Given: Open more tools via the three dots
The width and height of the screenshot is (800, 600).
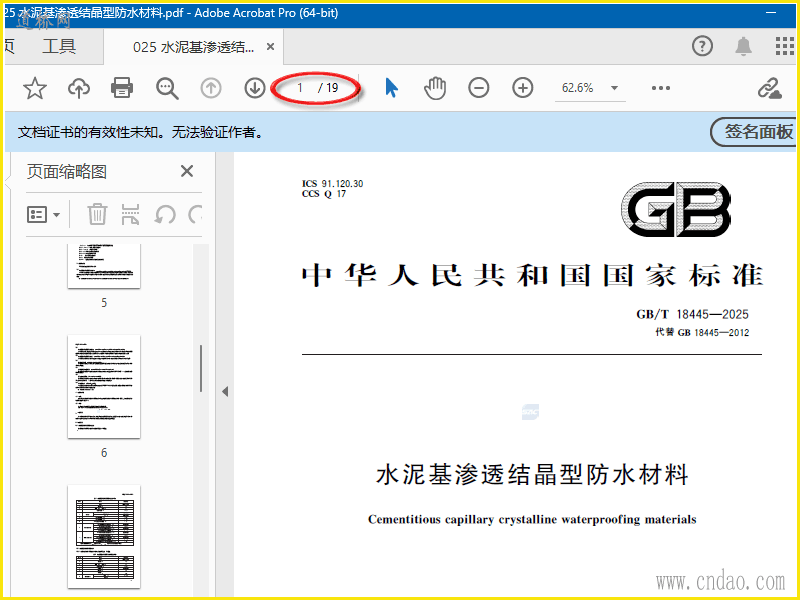Looking at the screenshot, I should point(661,88).
